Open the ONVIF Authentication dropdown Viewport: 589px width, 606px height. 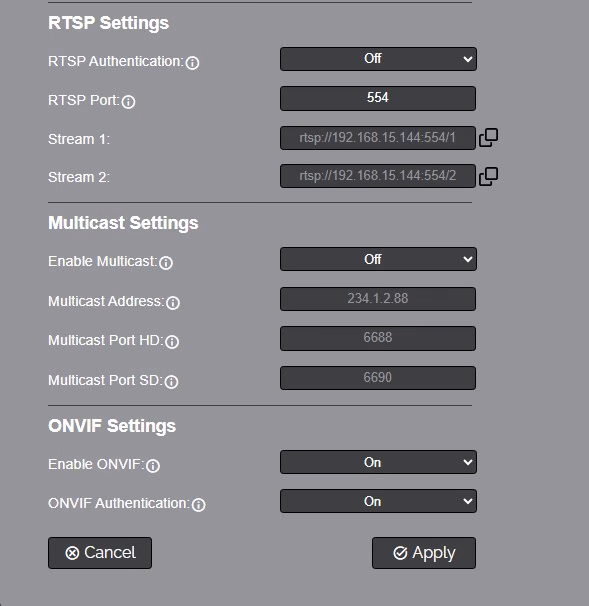tap(378, 501)
